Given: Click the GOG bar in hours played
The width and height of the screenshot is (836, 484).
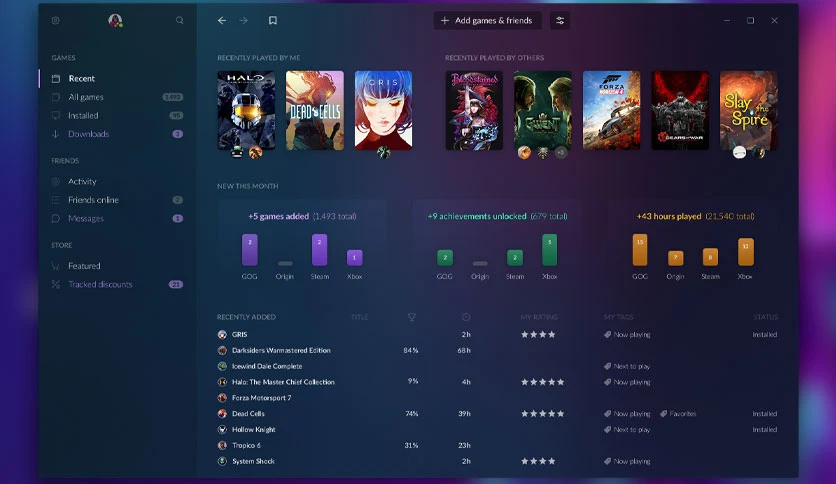Looking at the screenshot, I should click(640, 249).
